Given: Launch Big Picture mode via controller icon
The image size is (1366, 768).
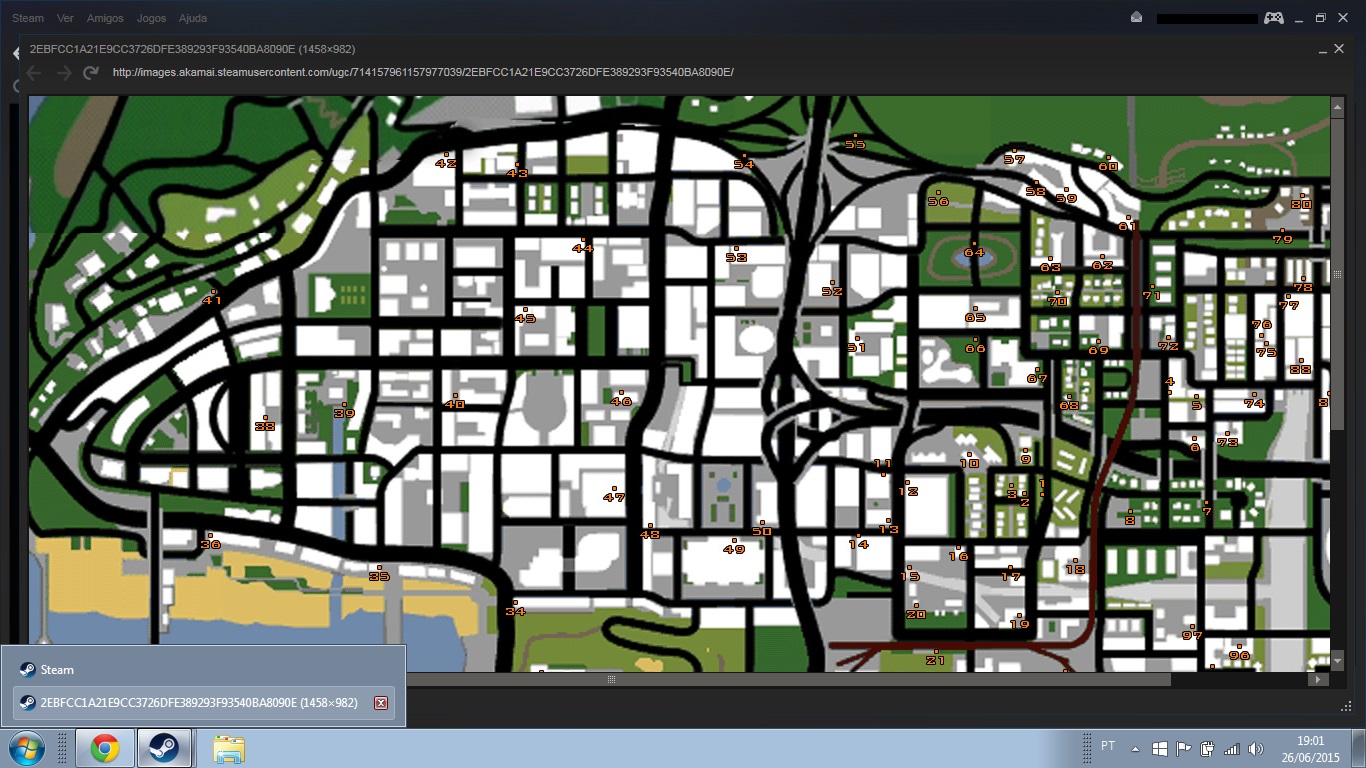Looking at the screenshot, I should pyautogui.click(x=1273, y=17).
